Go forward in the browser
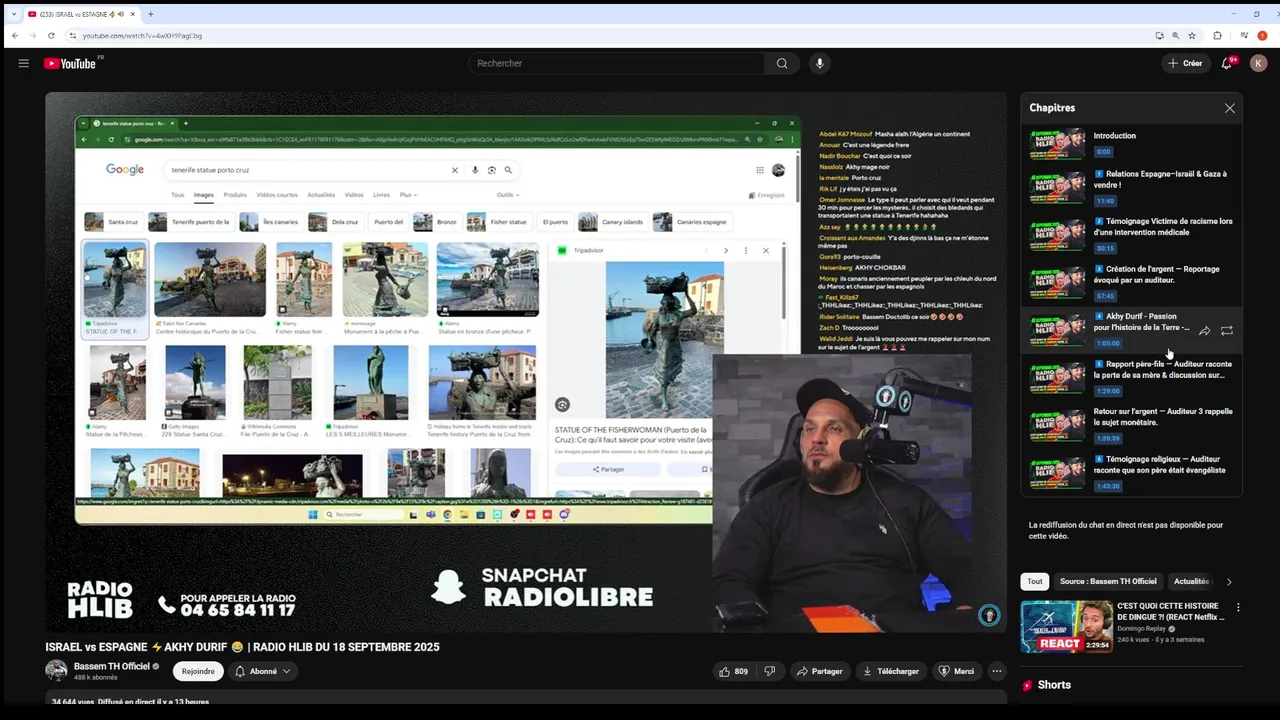This screenshot has height=720, width=1280. coord(33,35)
